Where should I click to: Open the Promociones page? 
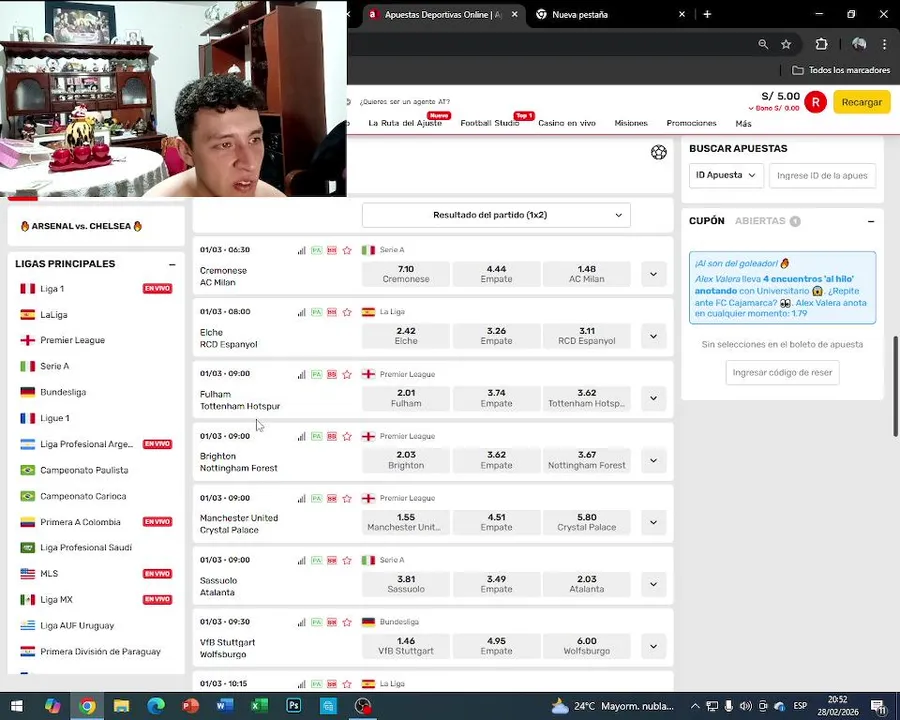click(691, 123)
